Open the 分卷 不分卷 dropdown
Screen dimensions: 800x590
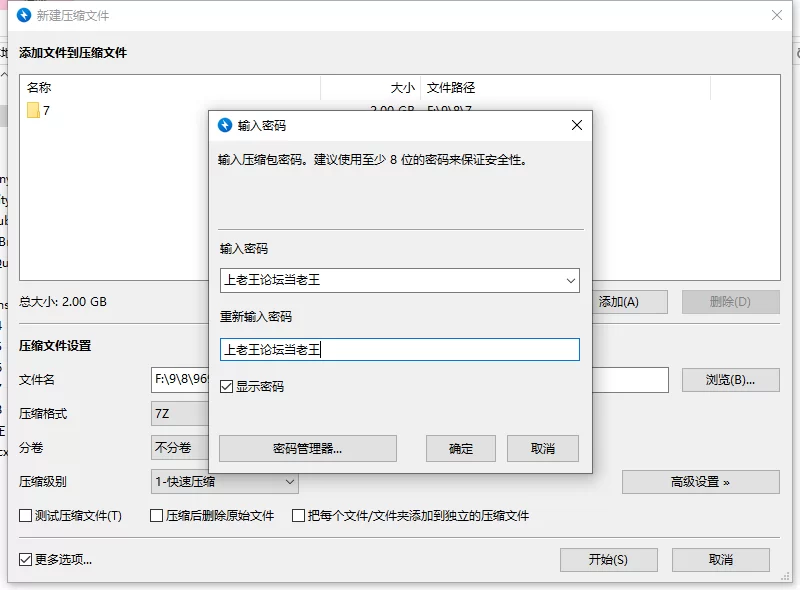coord(180,448)
